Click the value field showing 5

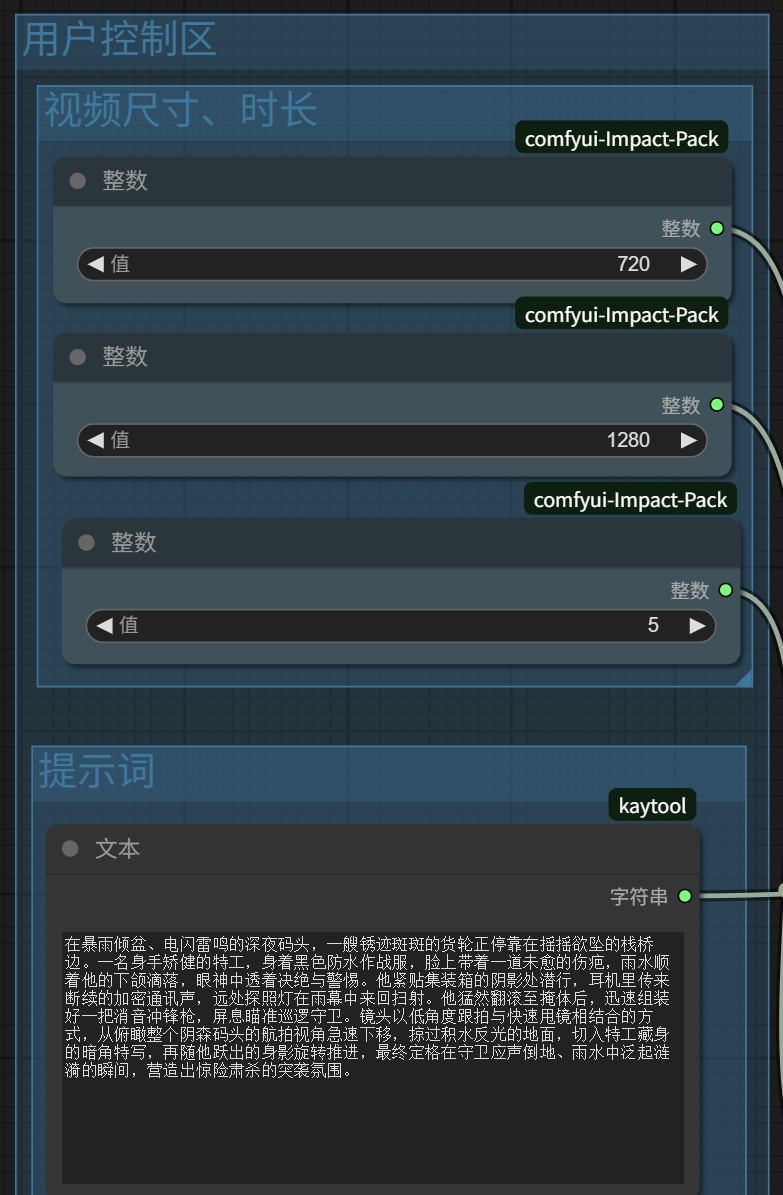tap(401, 626)
